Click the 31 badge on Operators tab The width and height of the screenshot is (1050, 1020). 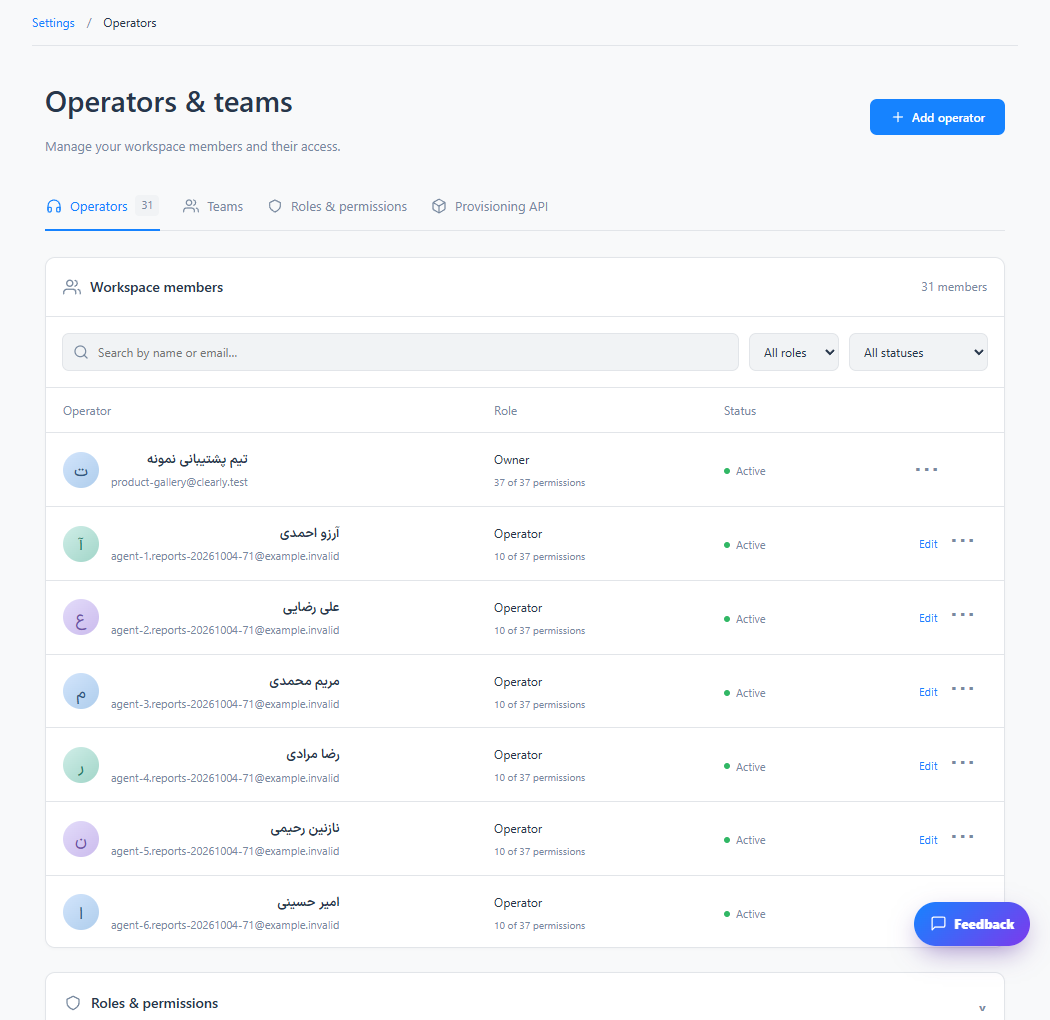pos(147,206)
